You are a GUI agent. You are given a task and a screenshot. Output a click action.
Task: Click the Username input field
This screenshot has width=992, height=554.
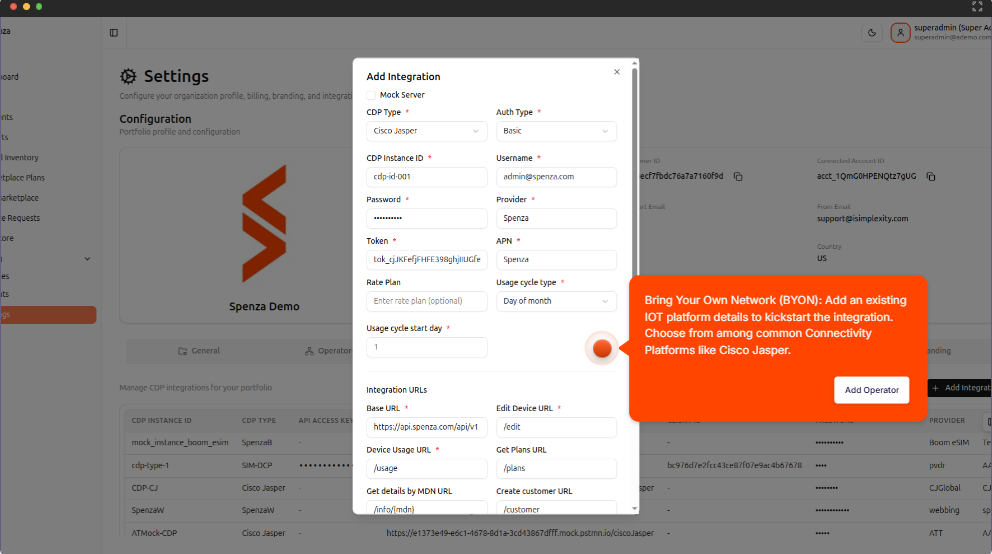coord(556,176)
